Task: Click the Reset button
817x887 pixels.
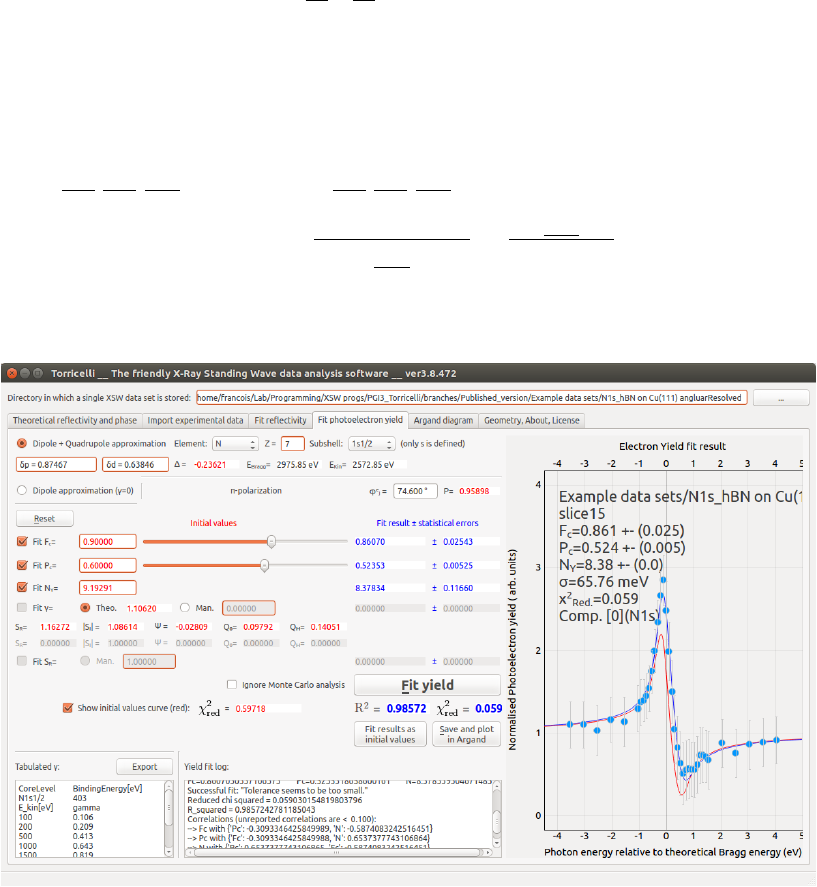Action: [45, 518]
